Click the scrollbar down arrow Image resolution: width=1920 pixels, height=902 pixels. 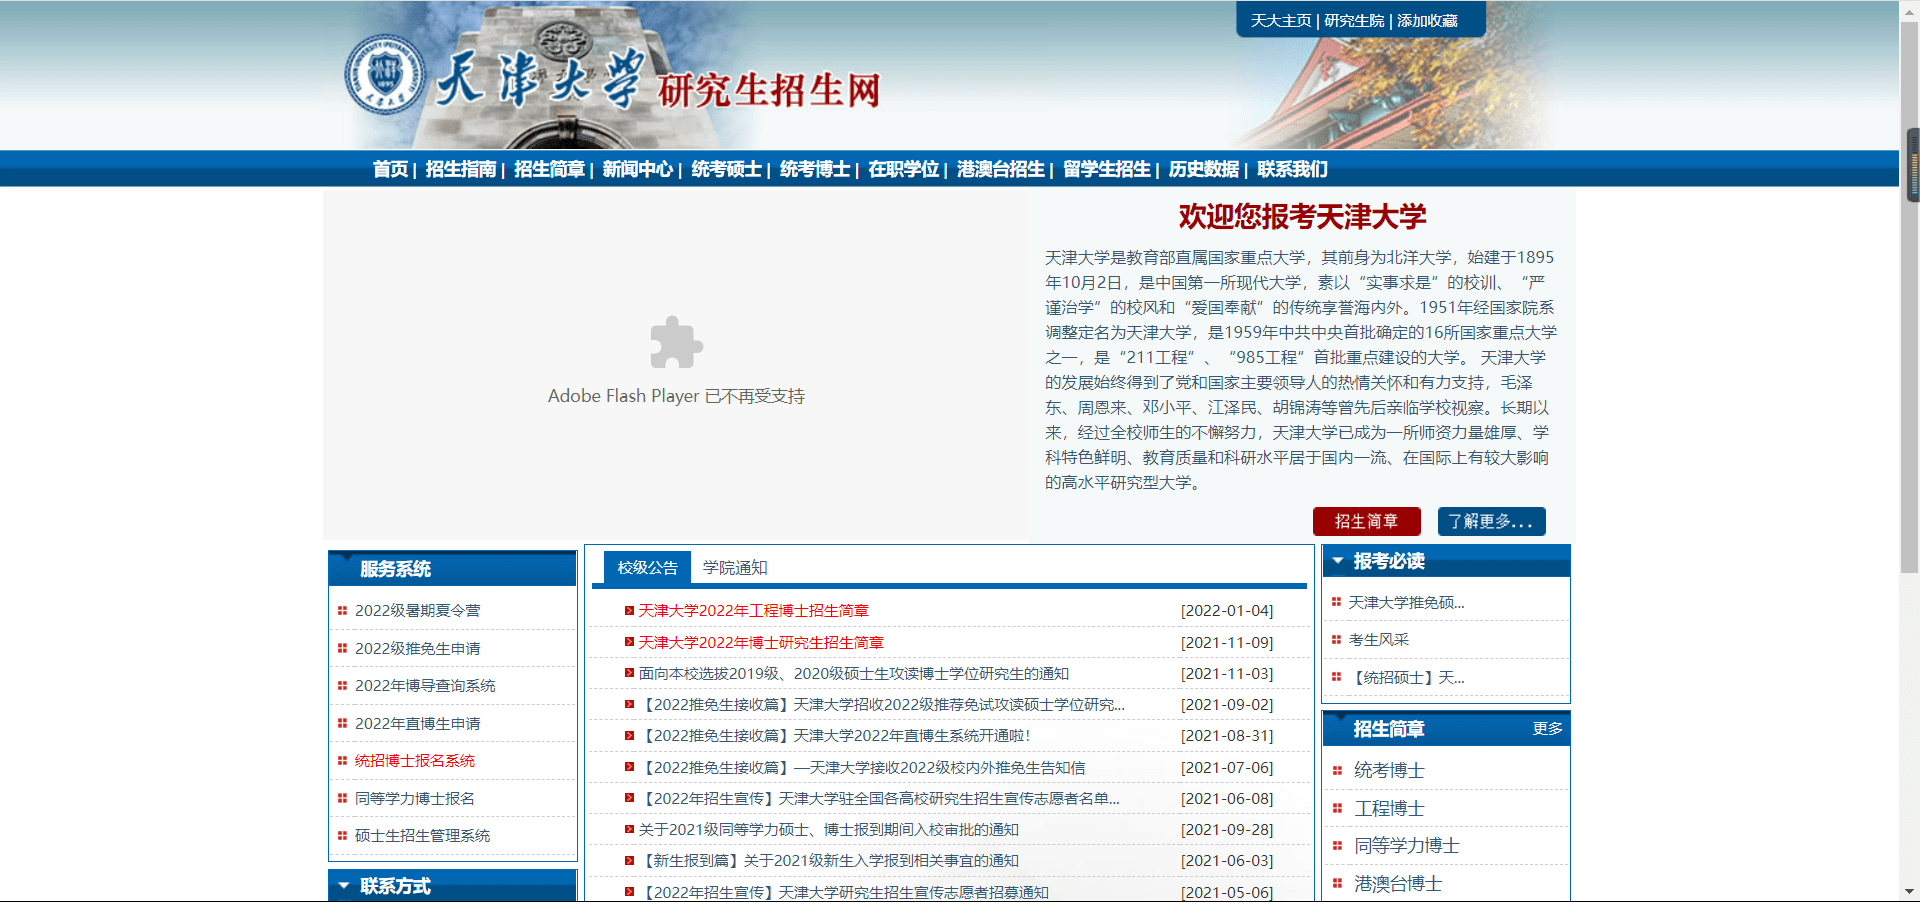pos(1910,891)
